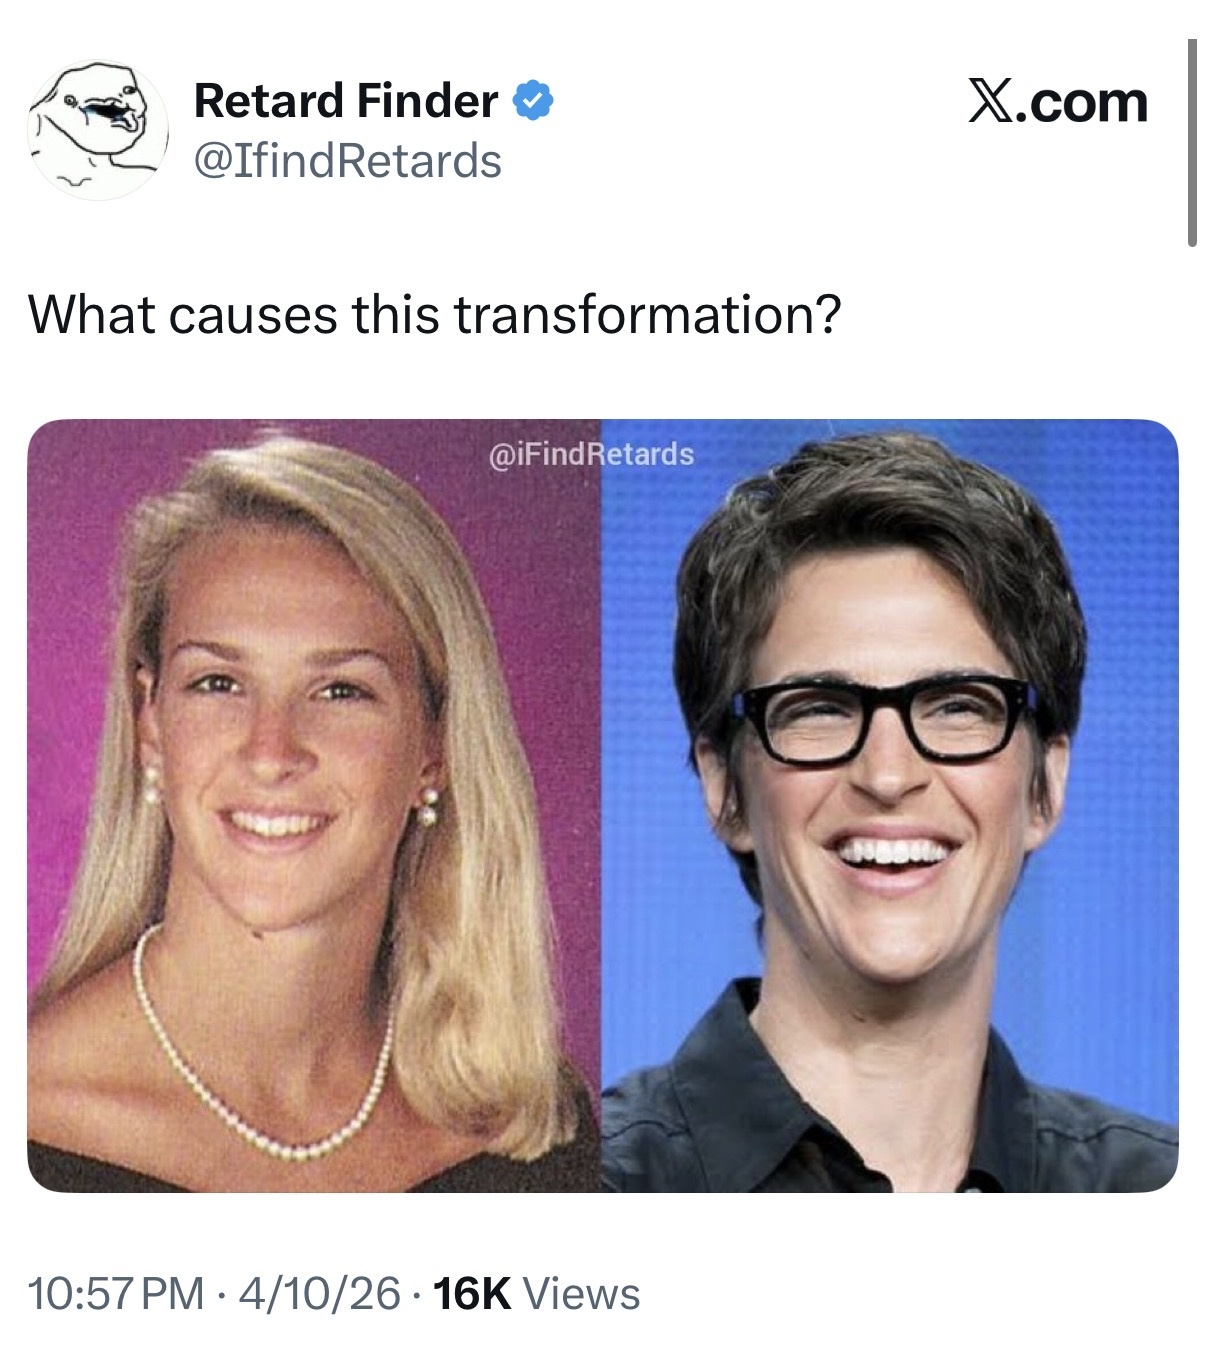Click the word 'Views' in post footer

tap(582, 1293)
